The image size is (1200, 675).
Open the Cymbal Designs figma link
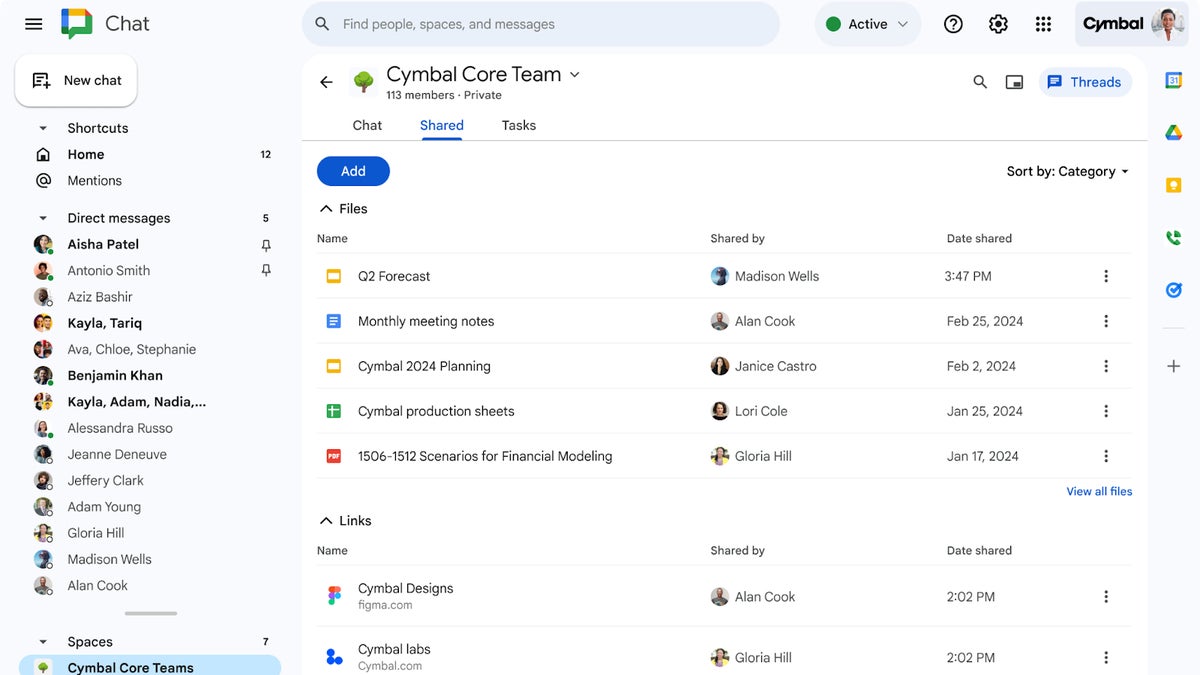point(405,596)
